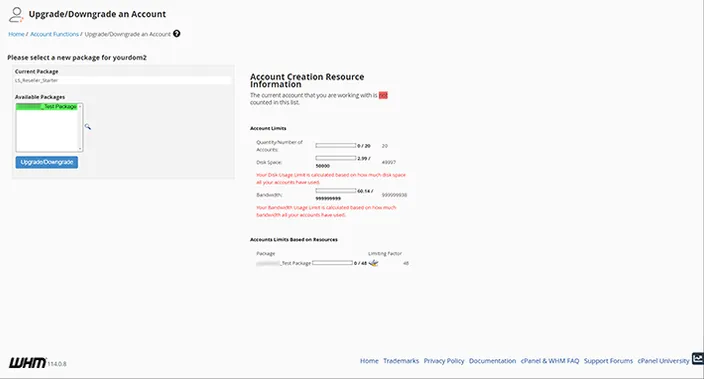Open Home breadcrumb link
Image resolution: width=704 pixels, height=379 pixels.
tap(16, 34)
